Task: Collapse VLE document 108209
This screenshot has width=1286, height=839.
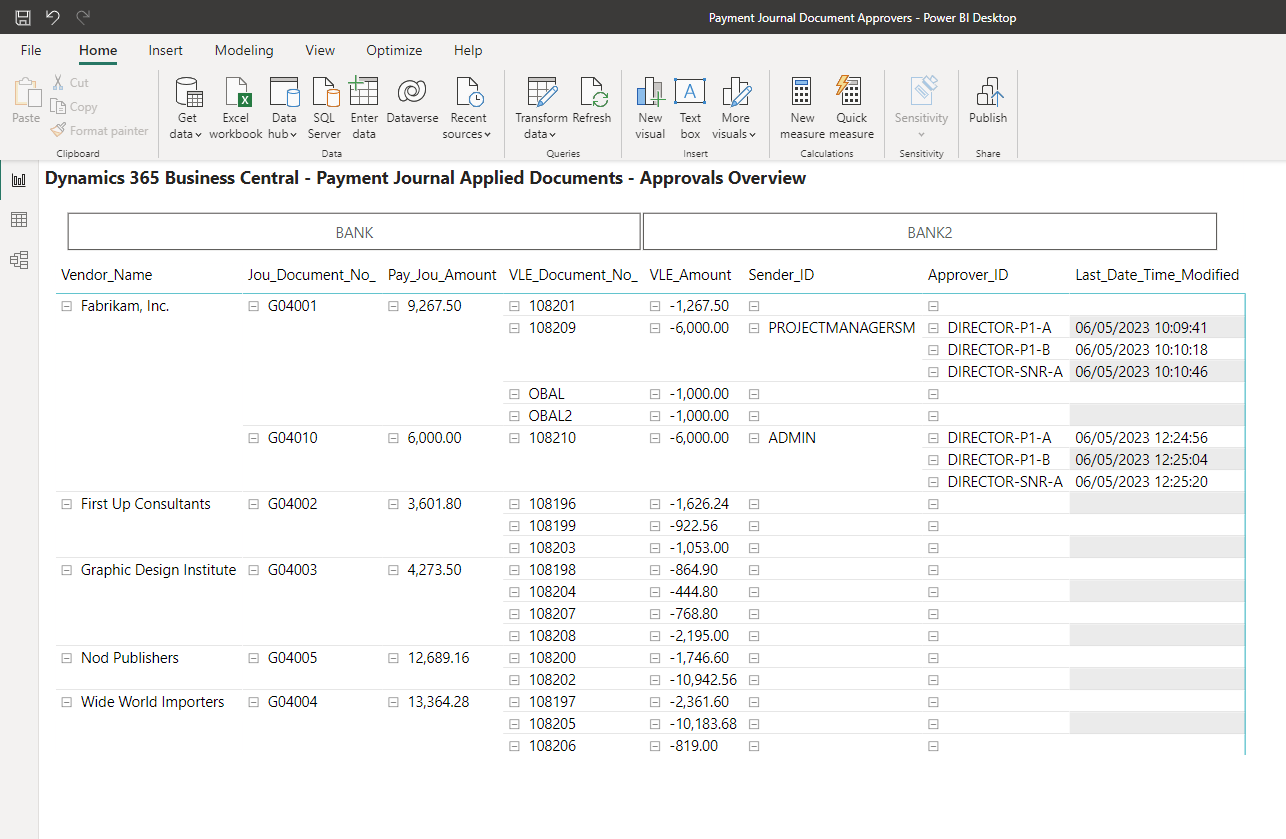Action: click(x=515, y=328)
